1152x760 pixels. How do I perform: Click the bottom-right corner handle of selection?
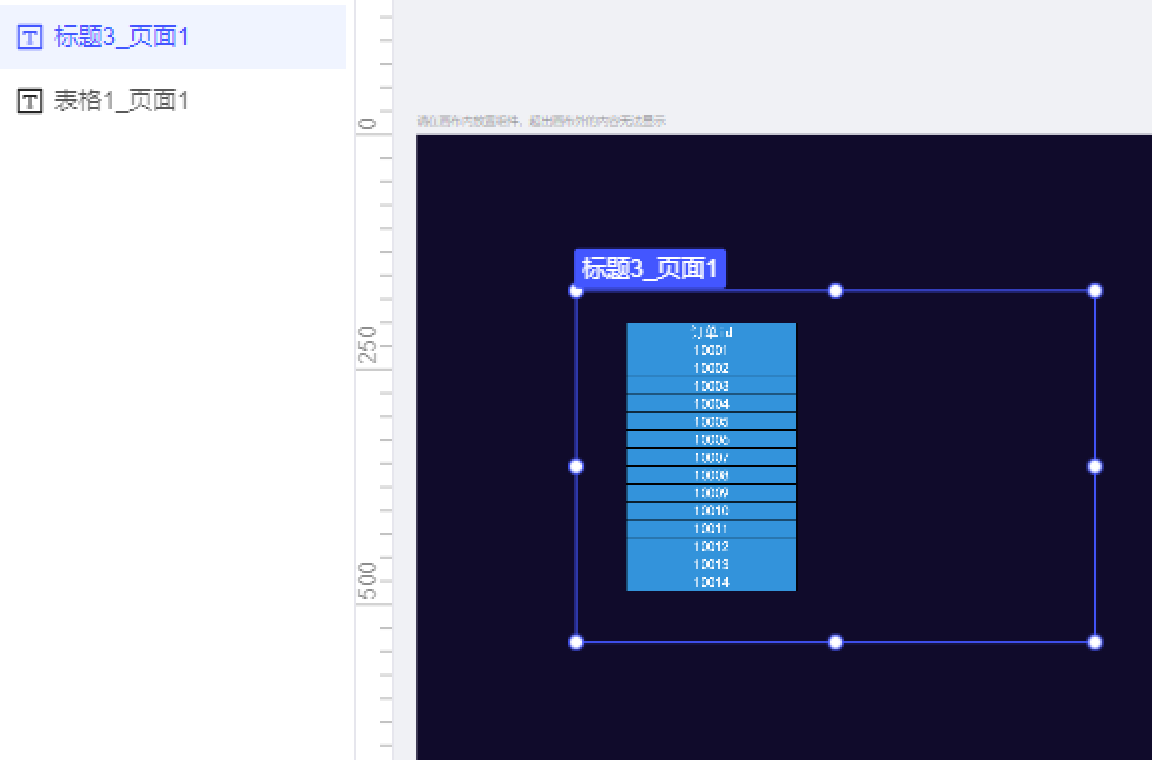pyautogui.click(x=1095, y=642)
